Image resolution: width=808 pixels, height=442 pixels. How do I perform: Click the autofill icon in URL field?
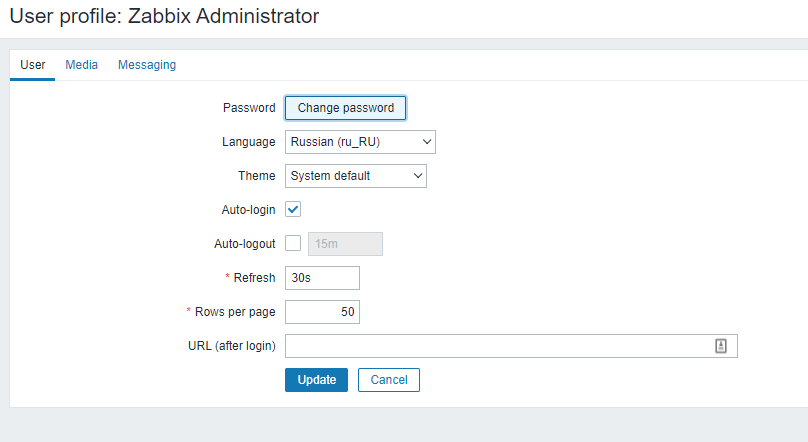point(720,346)
